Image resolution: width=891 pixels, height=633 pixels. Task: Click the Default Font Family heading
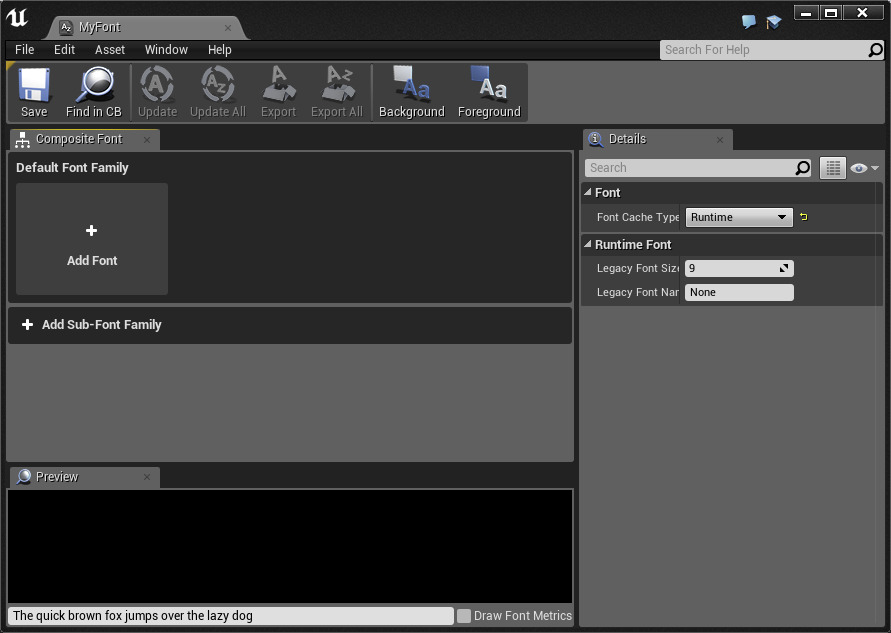72,168
